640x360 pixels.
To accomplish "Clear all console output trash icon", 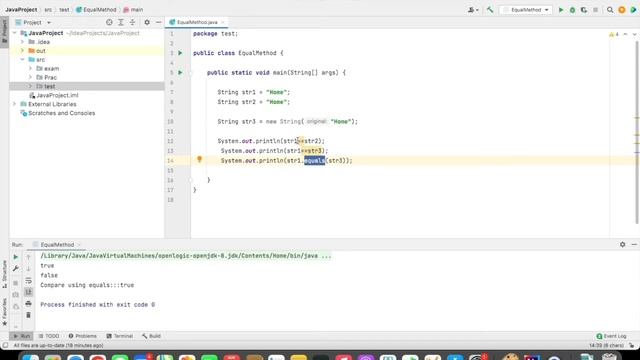I will point(28,315).
